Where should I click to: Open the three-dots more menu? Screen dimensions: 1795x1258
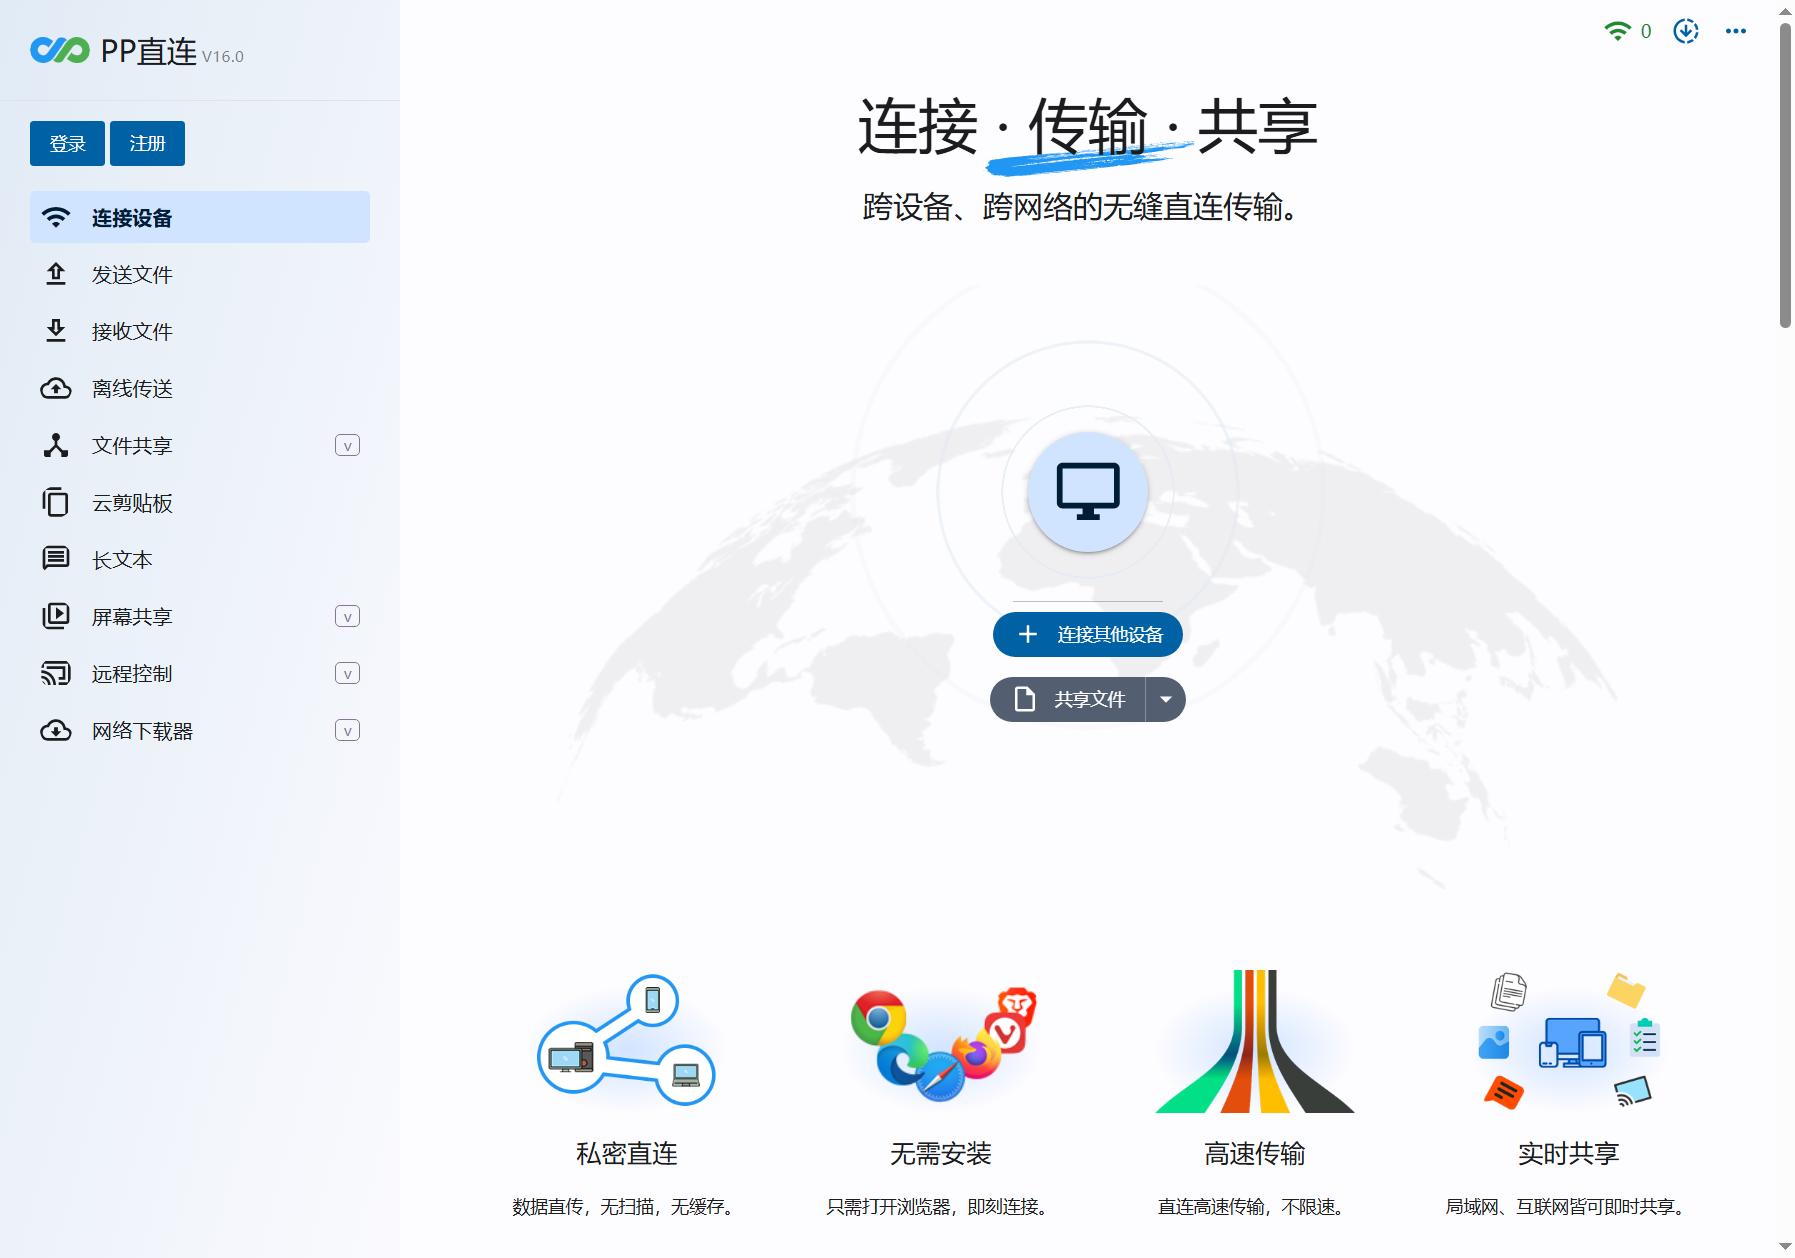[x=1736, y=31]
